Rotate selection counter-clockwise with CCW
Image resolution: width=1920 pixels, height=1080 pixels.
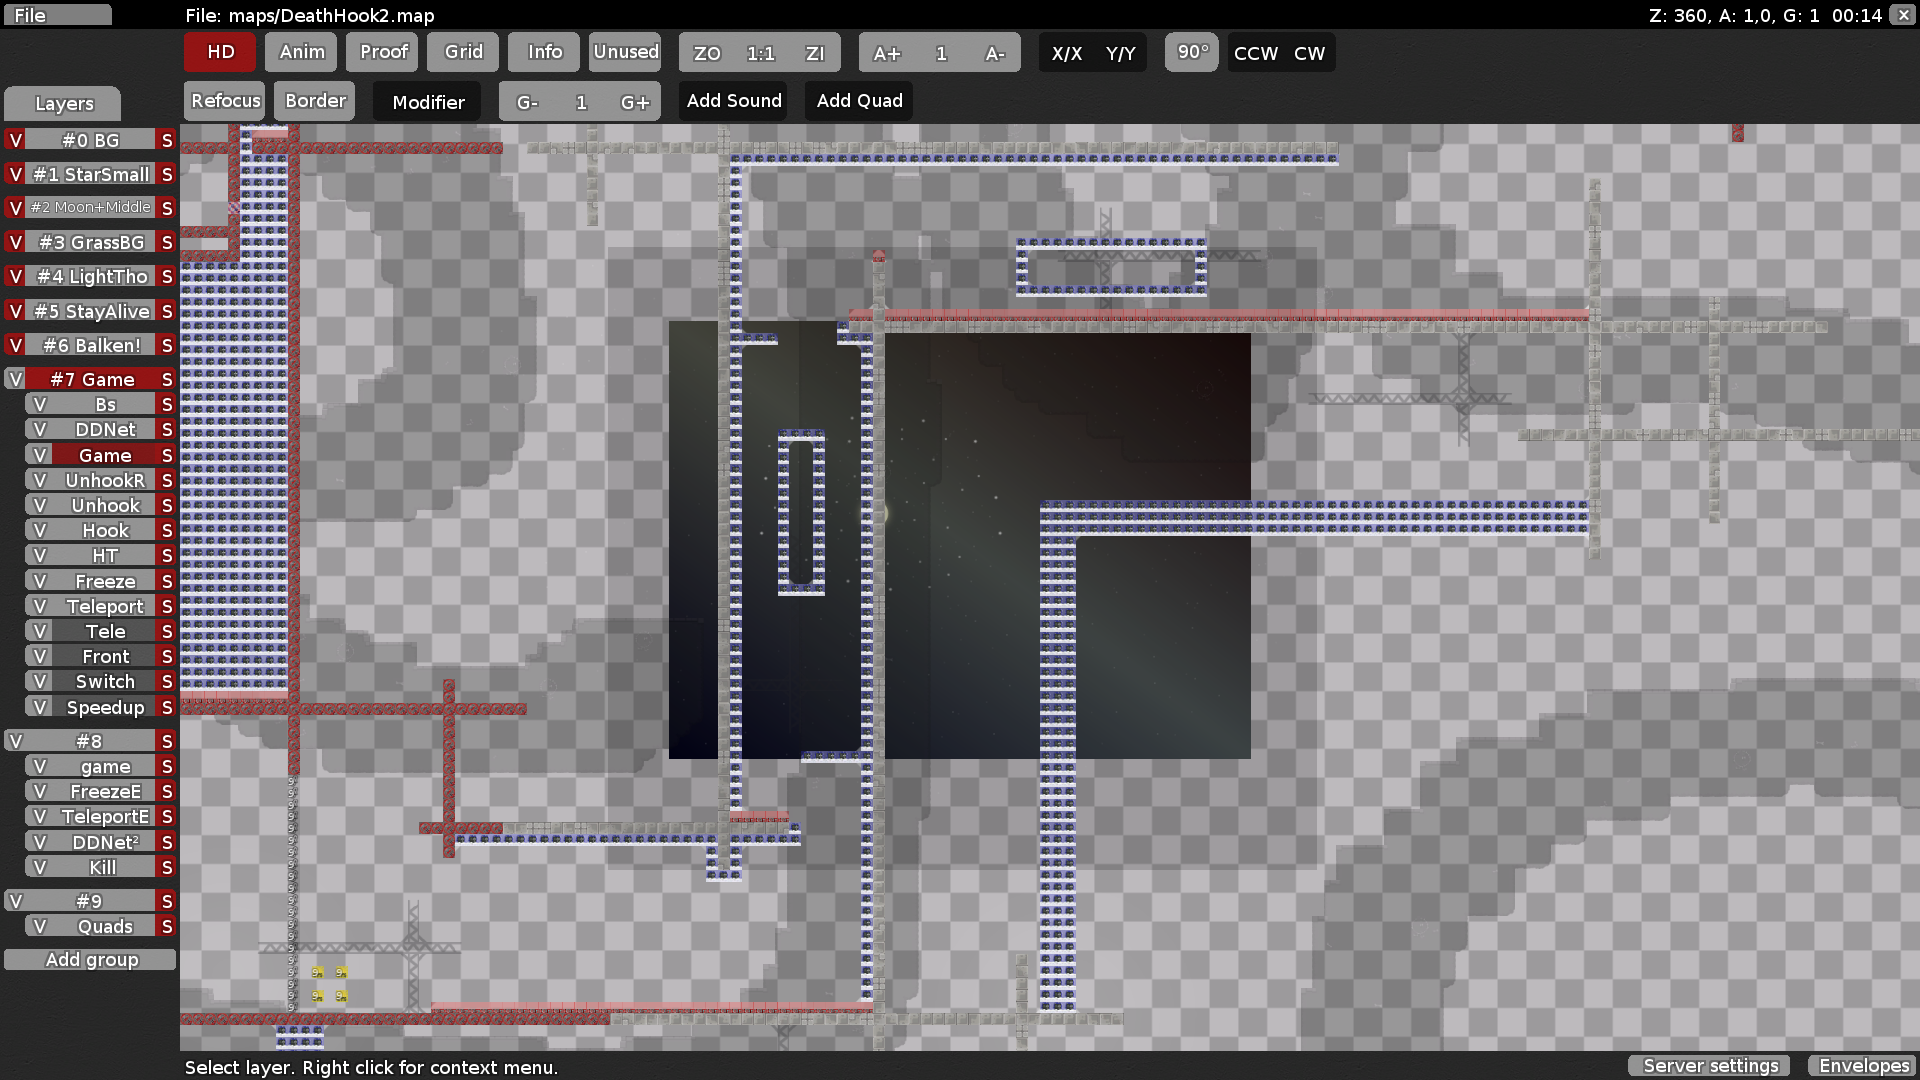coord(1254,53)
